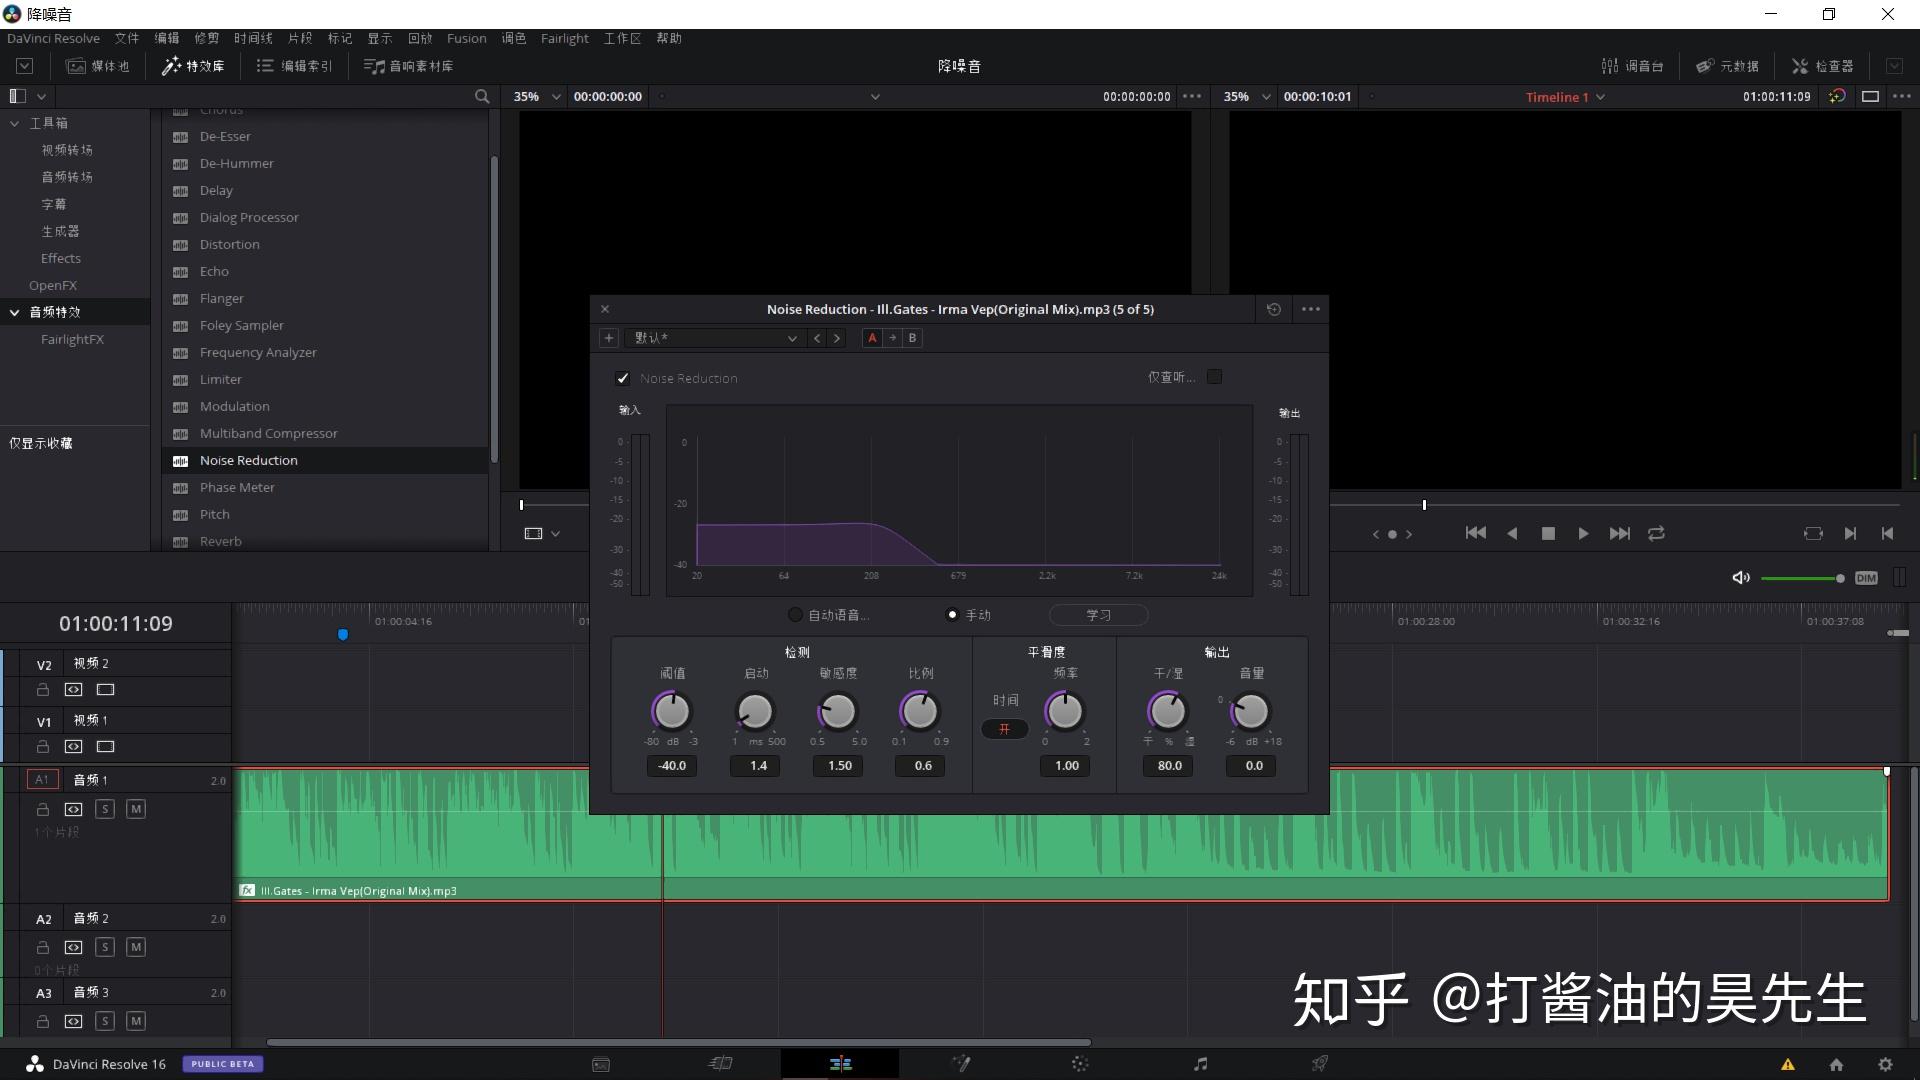The image size is (1920, 1080).
Task: Go to Cut page at bottom
Action: tap(721, 1064)
